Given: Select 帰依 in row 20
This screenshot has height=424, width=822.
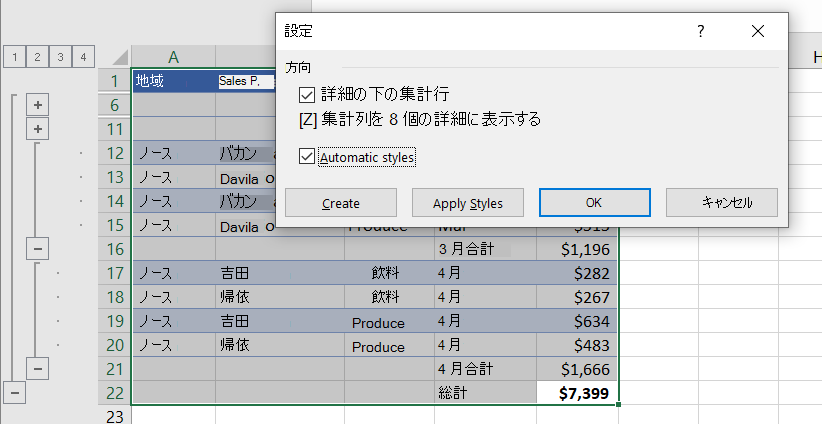Looking at the screenshot, I should pyautogui.click(x=280, y=345).
